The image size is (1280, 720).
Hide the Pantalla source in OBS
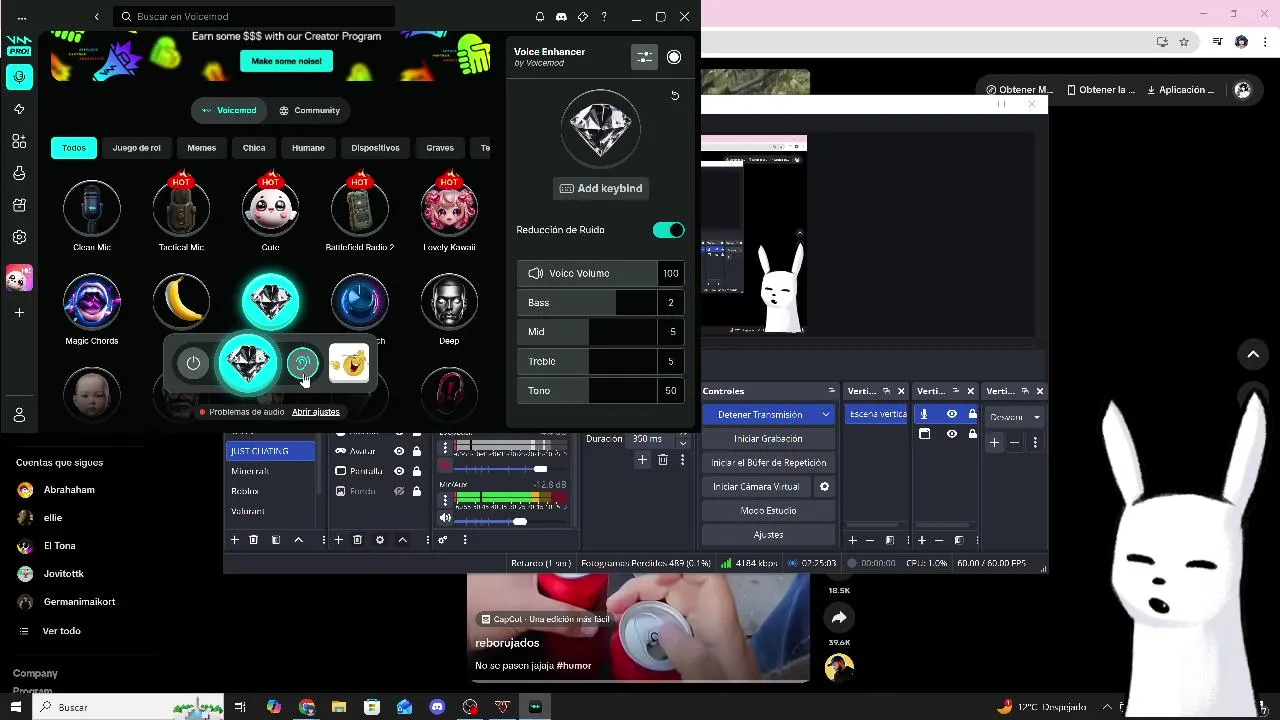(399, 471)
